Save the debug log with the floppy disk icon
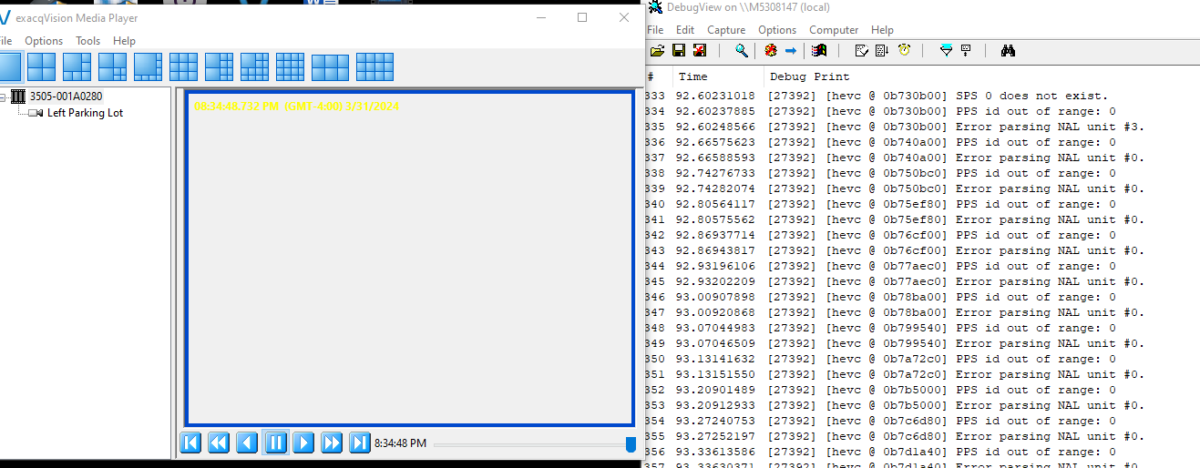 click(x=678, y=51)
